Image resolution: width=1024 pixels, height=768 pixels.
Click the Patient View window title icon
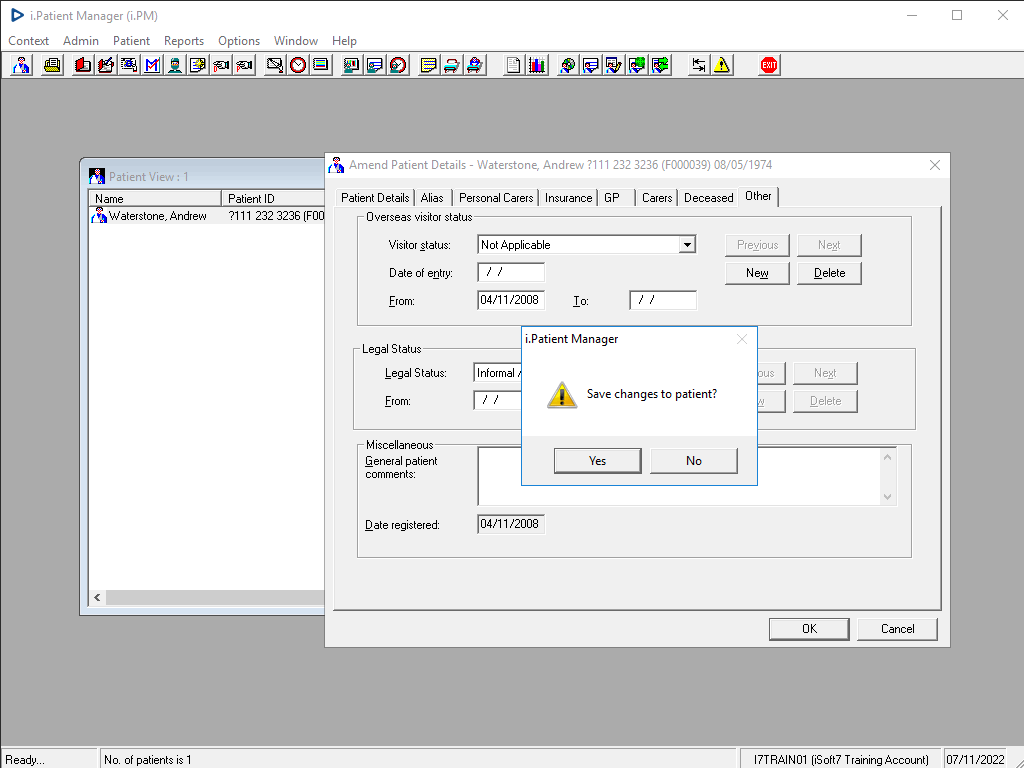[x=97, y=176]
